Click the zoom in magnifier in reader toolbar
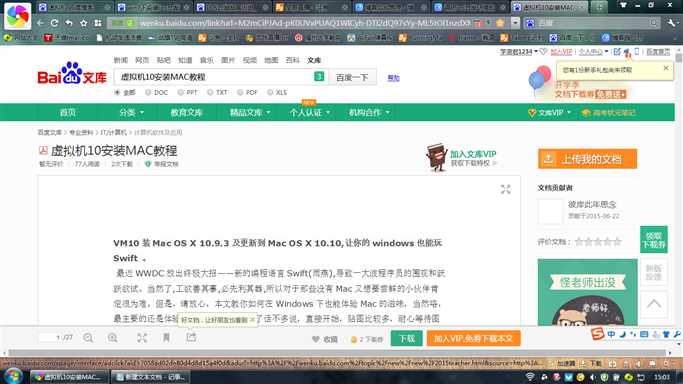This screenshot has width=683, height=384. (x=112, y=338)
